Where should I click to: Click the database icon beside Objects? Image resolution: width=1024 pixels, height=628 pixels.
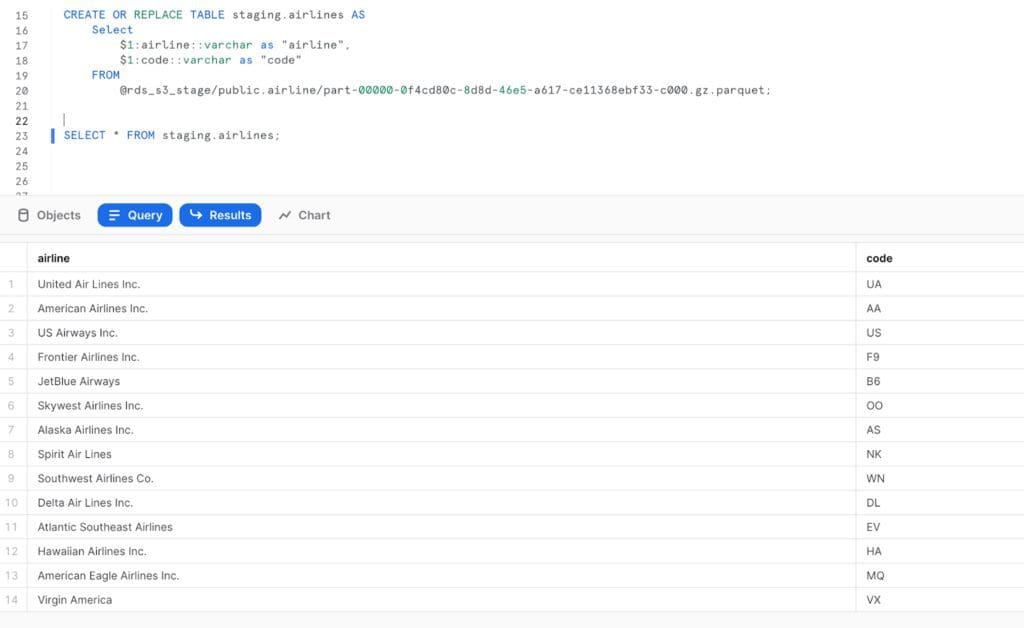[22, 214]
